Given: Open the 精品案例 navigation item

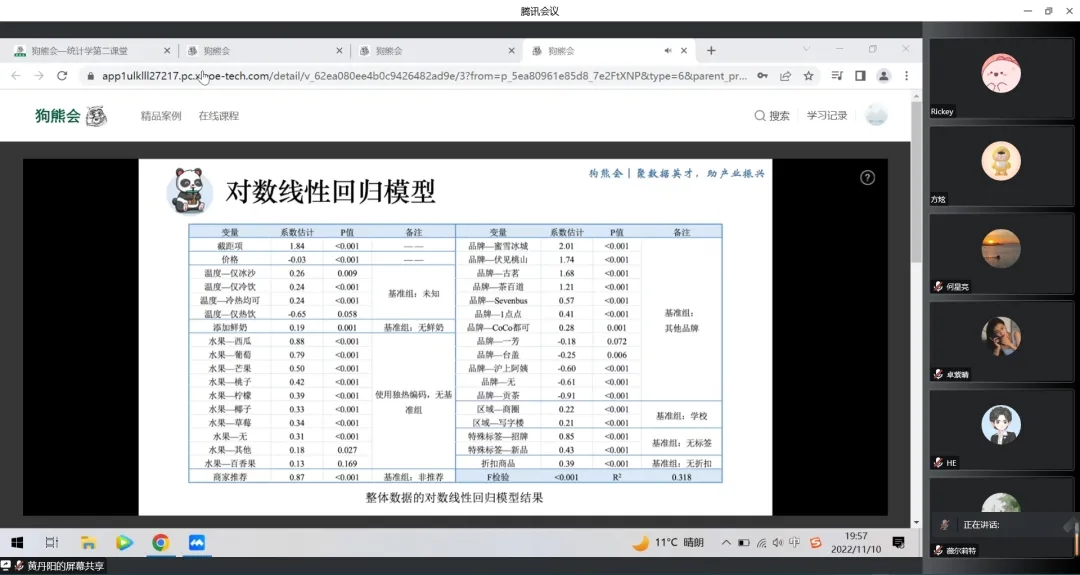Looking at the screenshot, I should [161, 116].
